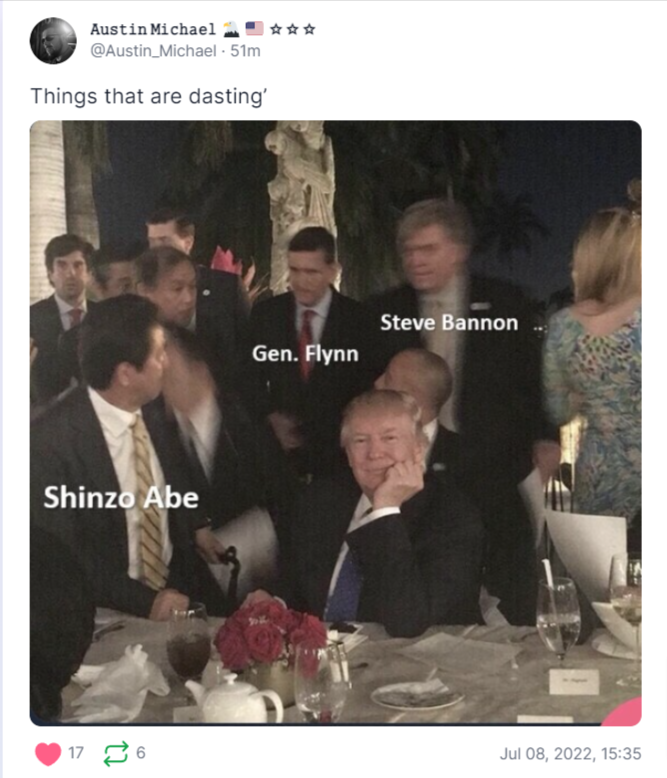Open the Jul 08, 2022 timestamp
667x778 pixels.
pyautogui.click(x=571, y=753)
